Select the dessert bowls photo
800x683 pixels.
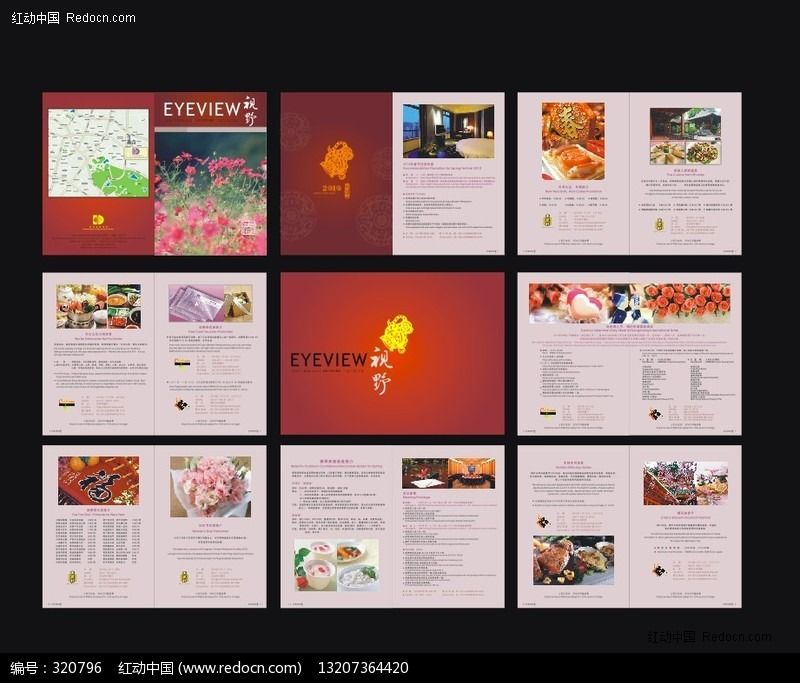coord(336,565)
